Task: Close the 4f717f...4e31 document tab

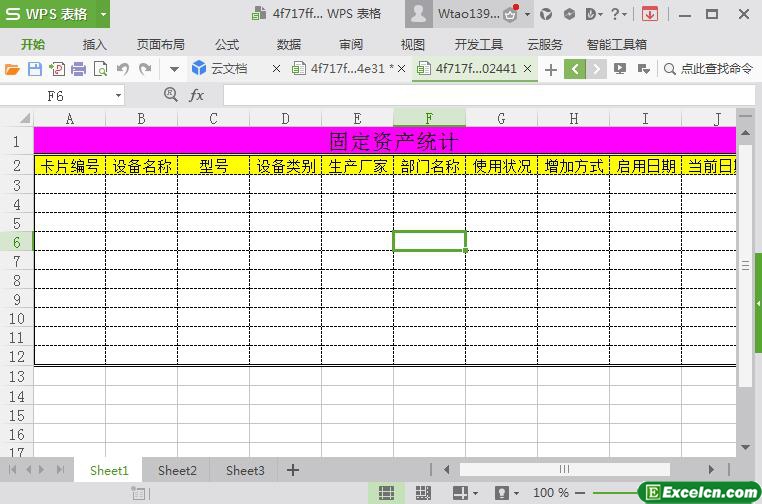Action: point(401,69)
